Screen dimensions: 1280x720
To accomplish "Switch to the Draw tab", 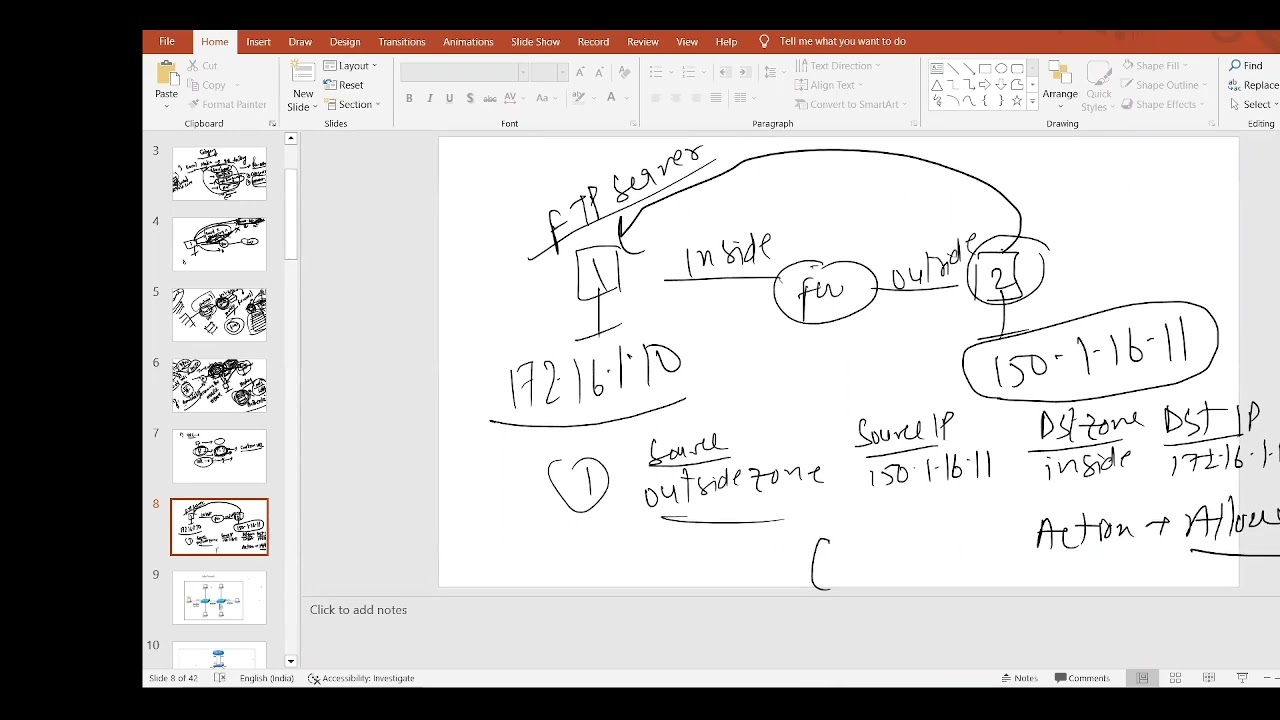I will pos(300,42).
